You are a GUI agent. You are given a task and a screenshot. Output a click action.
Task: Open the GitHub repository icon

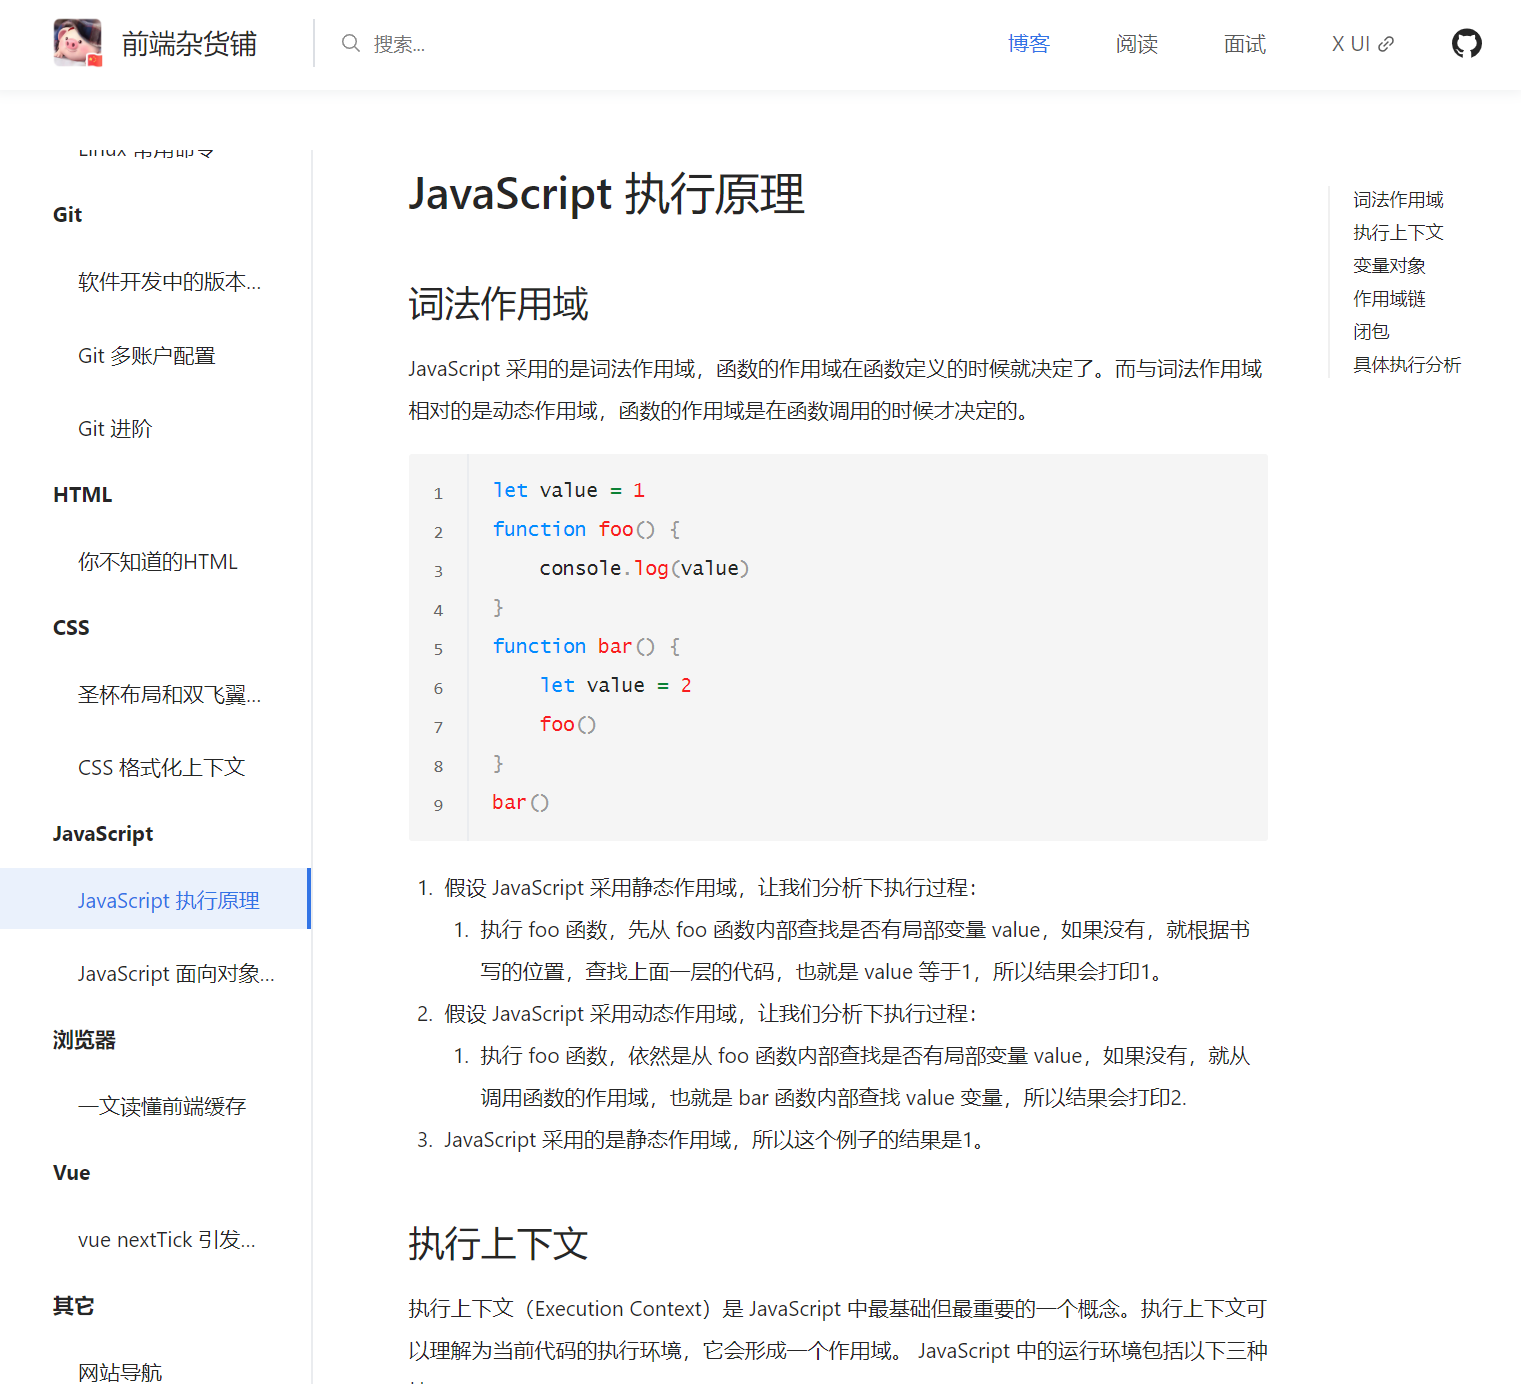click(1466, 43)
